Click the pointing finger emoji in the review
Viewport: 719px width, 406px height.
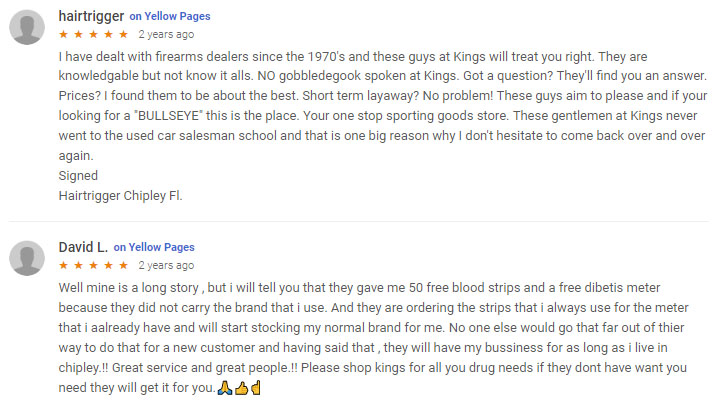coord(256,388)
